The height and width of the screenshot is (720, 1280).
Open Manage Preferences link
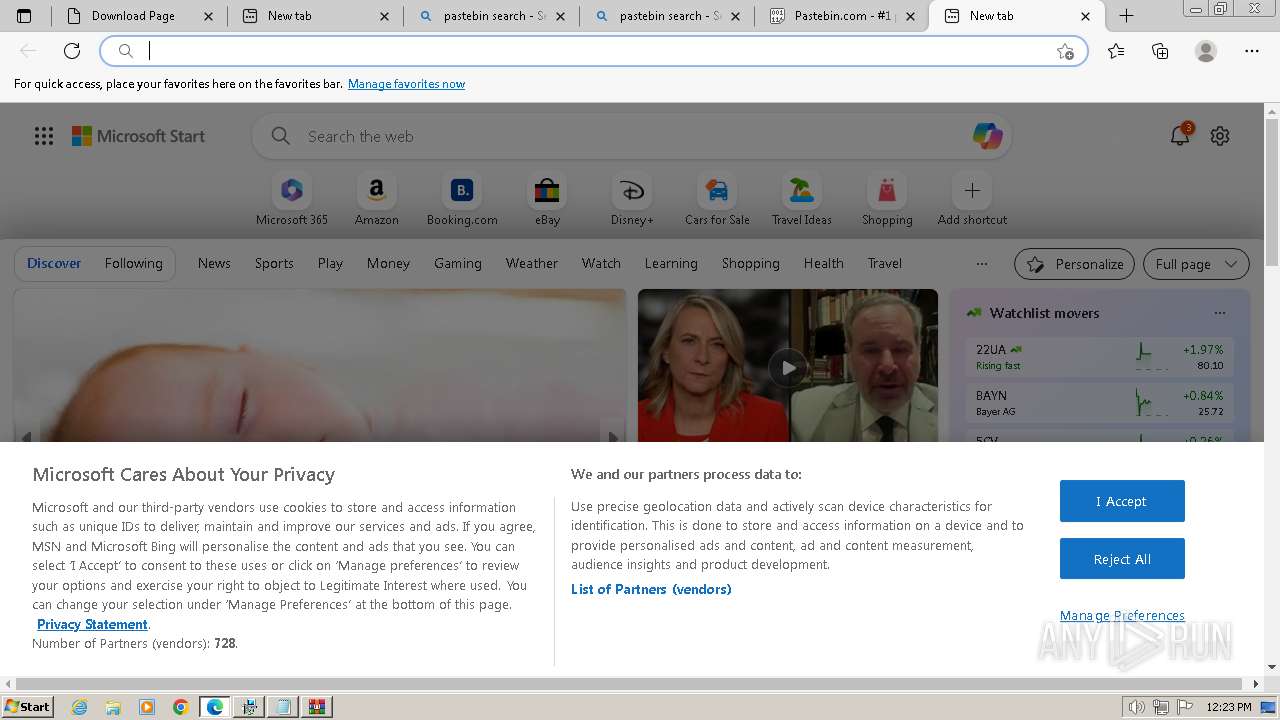tap(1122, 615)
